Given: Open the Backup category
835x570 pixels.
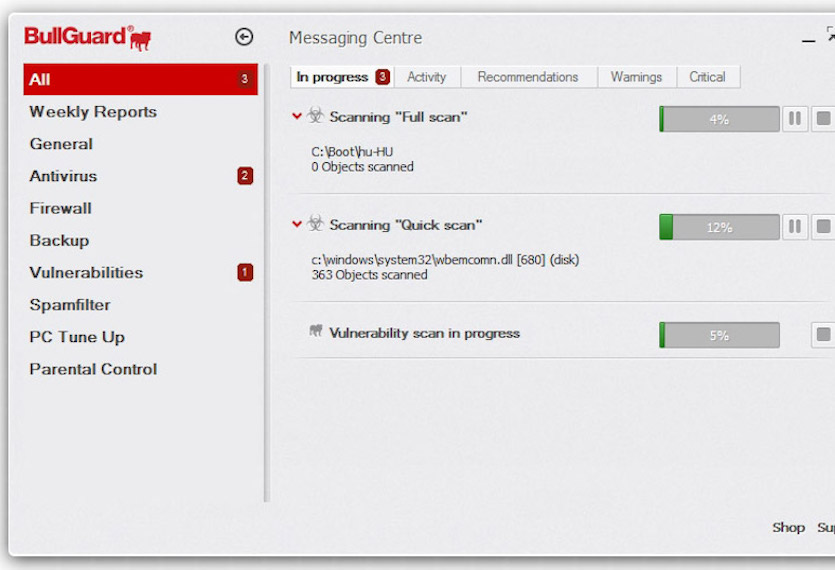Looking at the screenshot, I should pos(141,241).
